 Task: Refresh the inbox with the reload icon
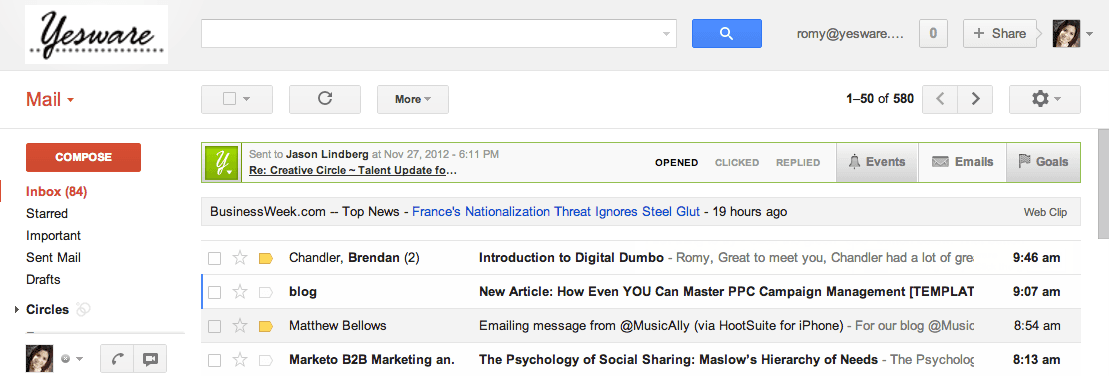pyautogui.click(x=325, y=99)
